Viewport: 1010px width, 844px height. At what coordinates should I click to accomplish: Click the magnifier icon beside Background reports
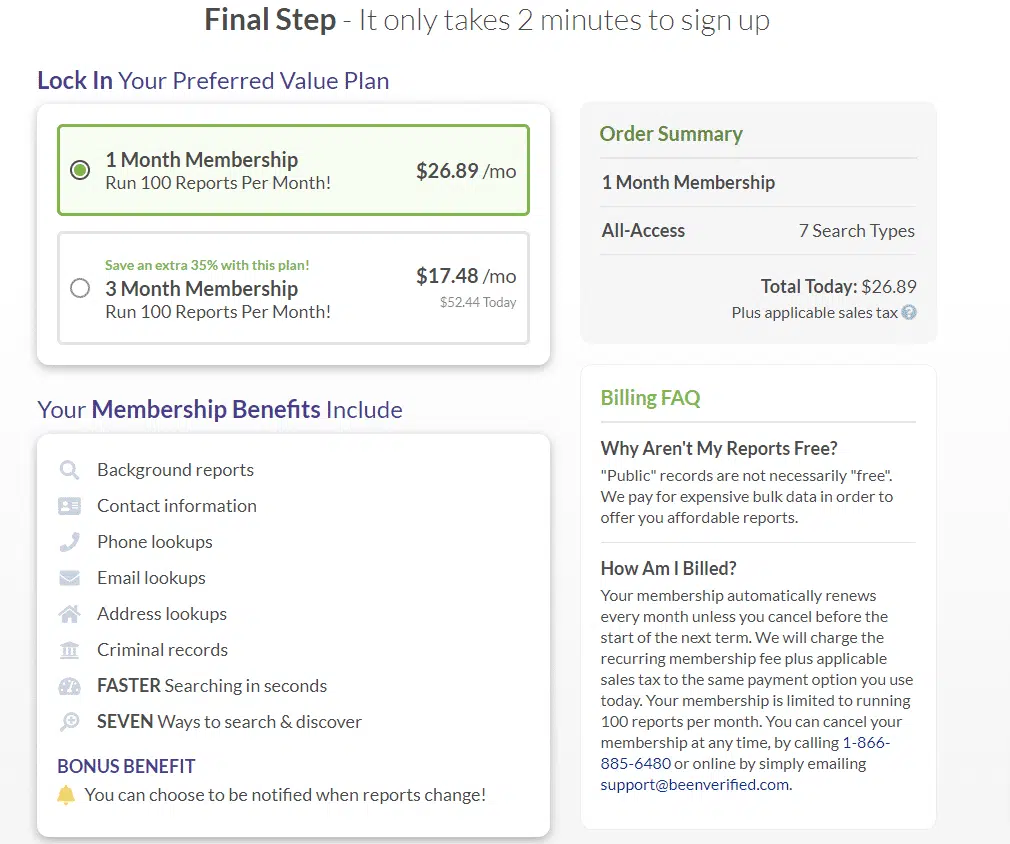(69, 470)
